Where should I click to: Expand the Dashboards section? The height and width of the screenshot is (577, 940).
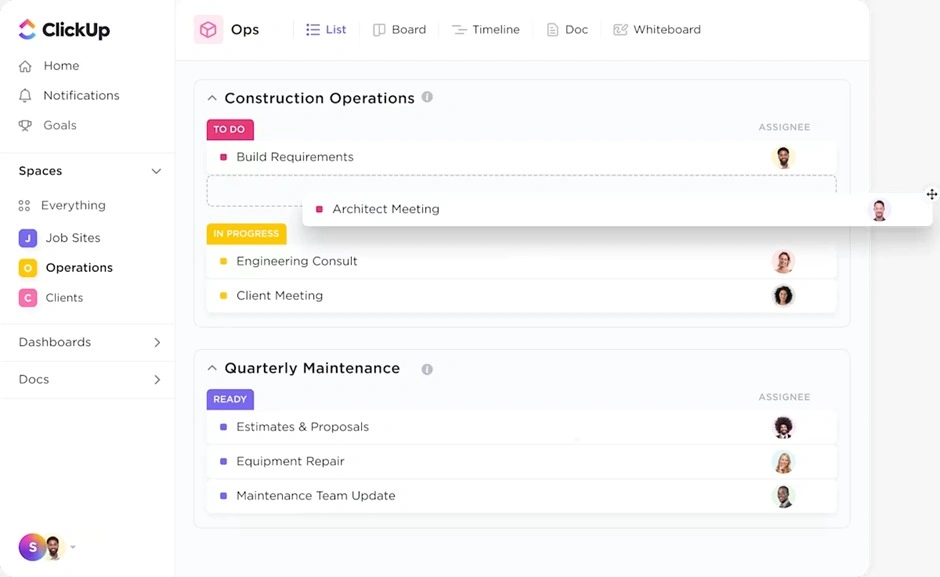click(156, 343)
